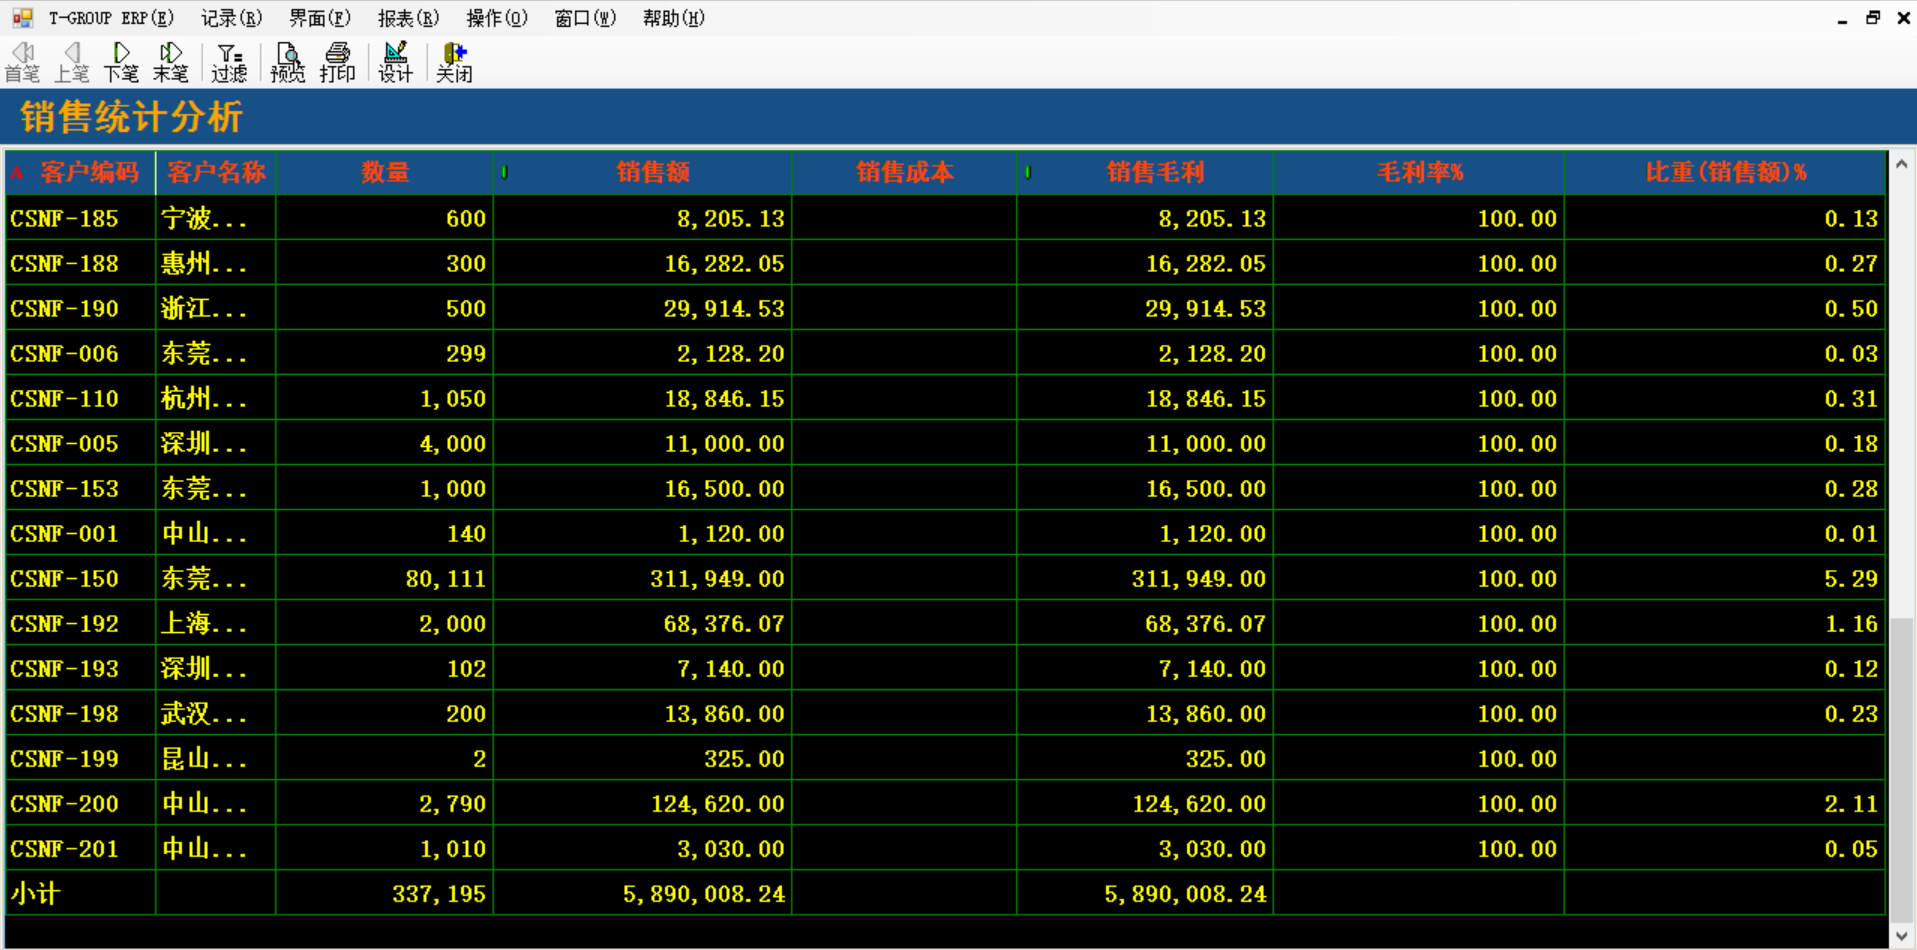Click the 销售统计分析 title
Screen dimensions: 1917x950
(131, 117)
